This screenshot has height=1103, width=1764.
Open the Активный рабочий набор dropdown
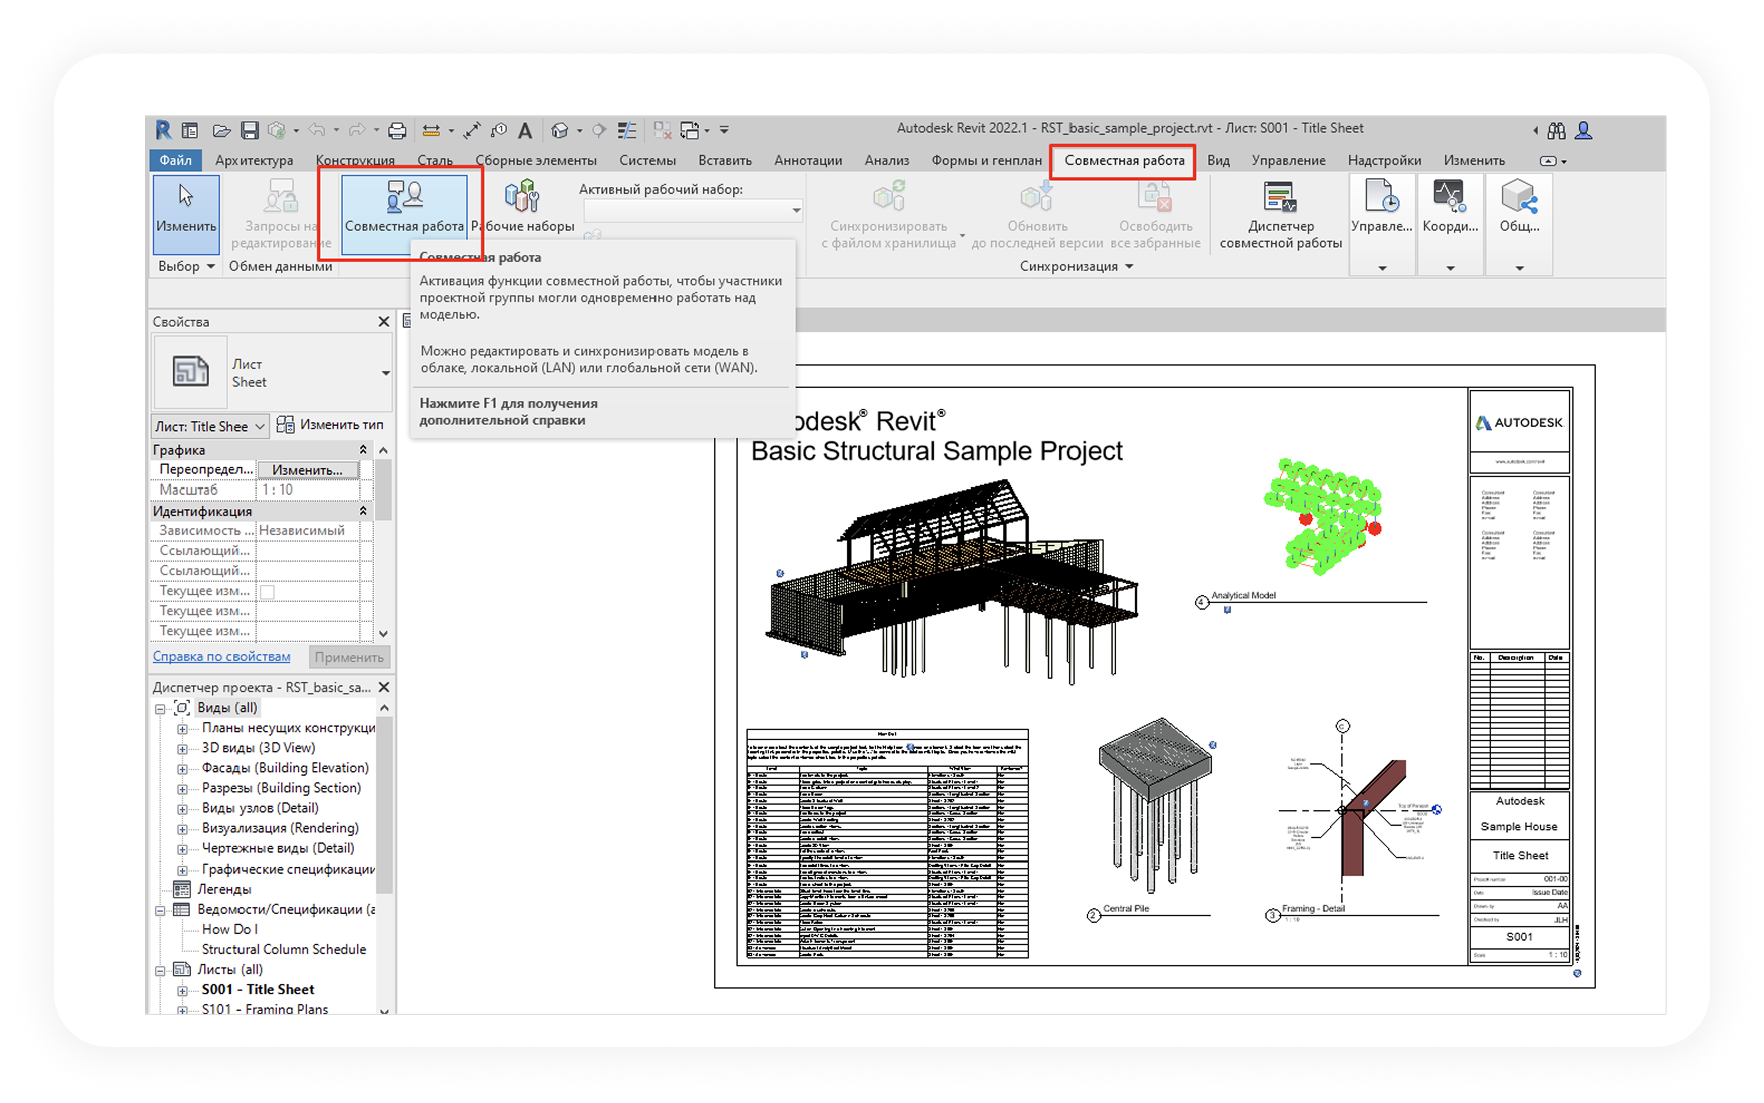coord(796,210)
